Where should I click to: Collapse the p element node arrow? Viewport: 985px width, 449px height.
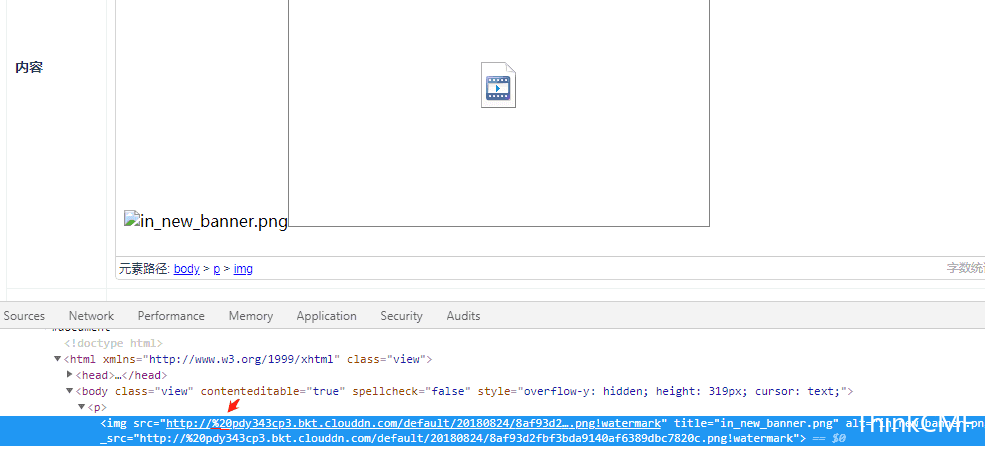coord(82,407)
